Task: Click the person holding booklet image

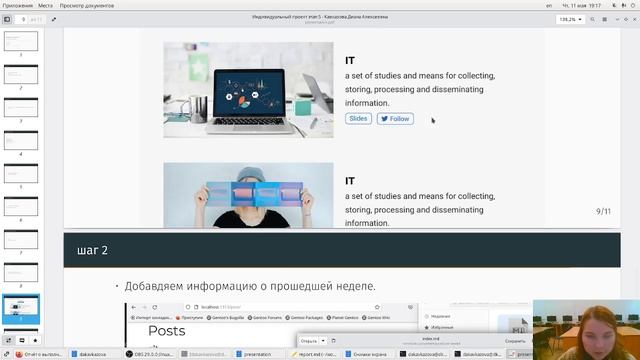Action: click(x=248, y=195)
